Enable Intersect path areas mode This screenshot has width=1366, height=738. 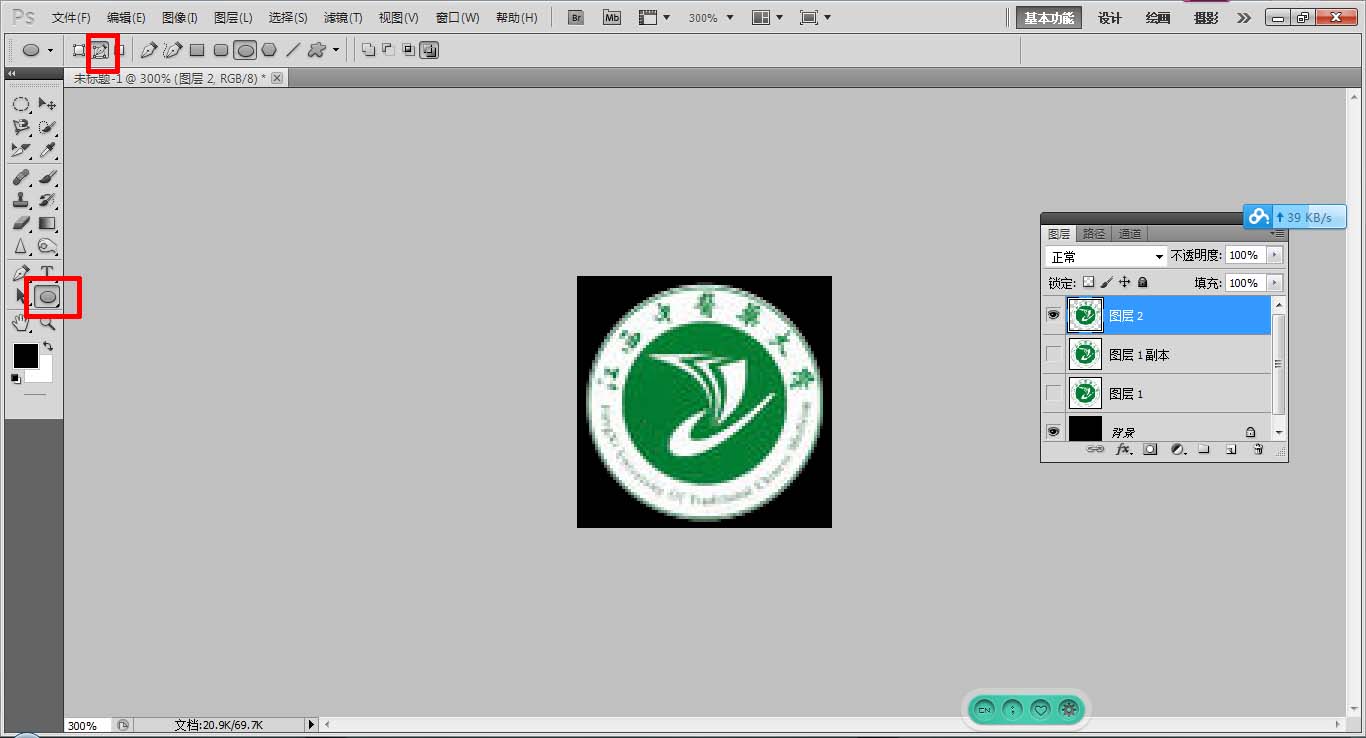(x=408, y=50)
